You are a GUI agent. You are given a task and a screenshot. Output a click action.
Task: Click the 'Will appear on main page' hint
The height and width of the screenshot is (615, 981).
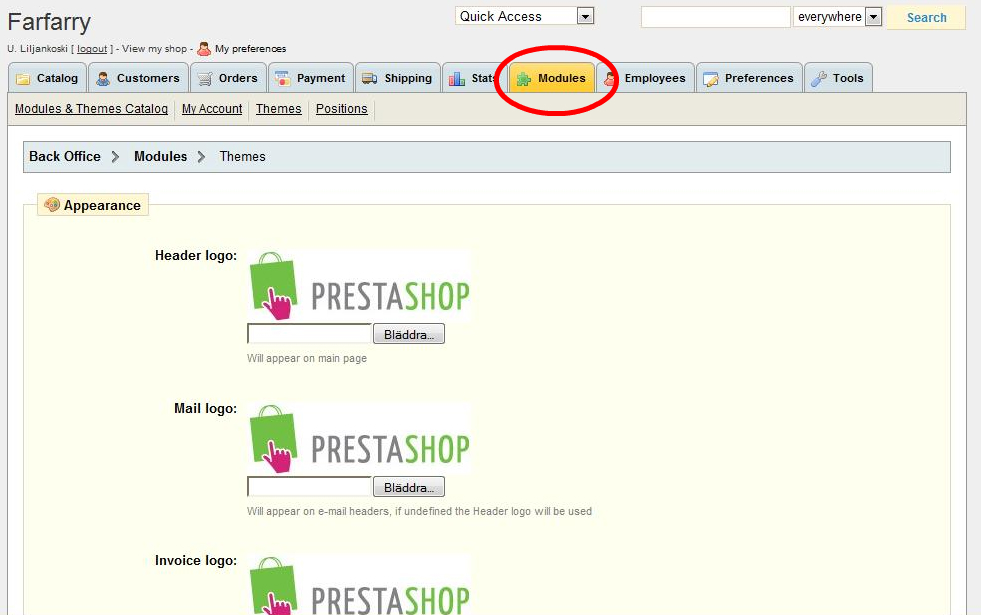pos(307,358)
